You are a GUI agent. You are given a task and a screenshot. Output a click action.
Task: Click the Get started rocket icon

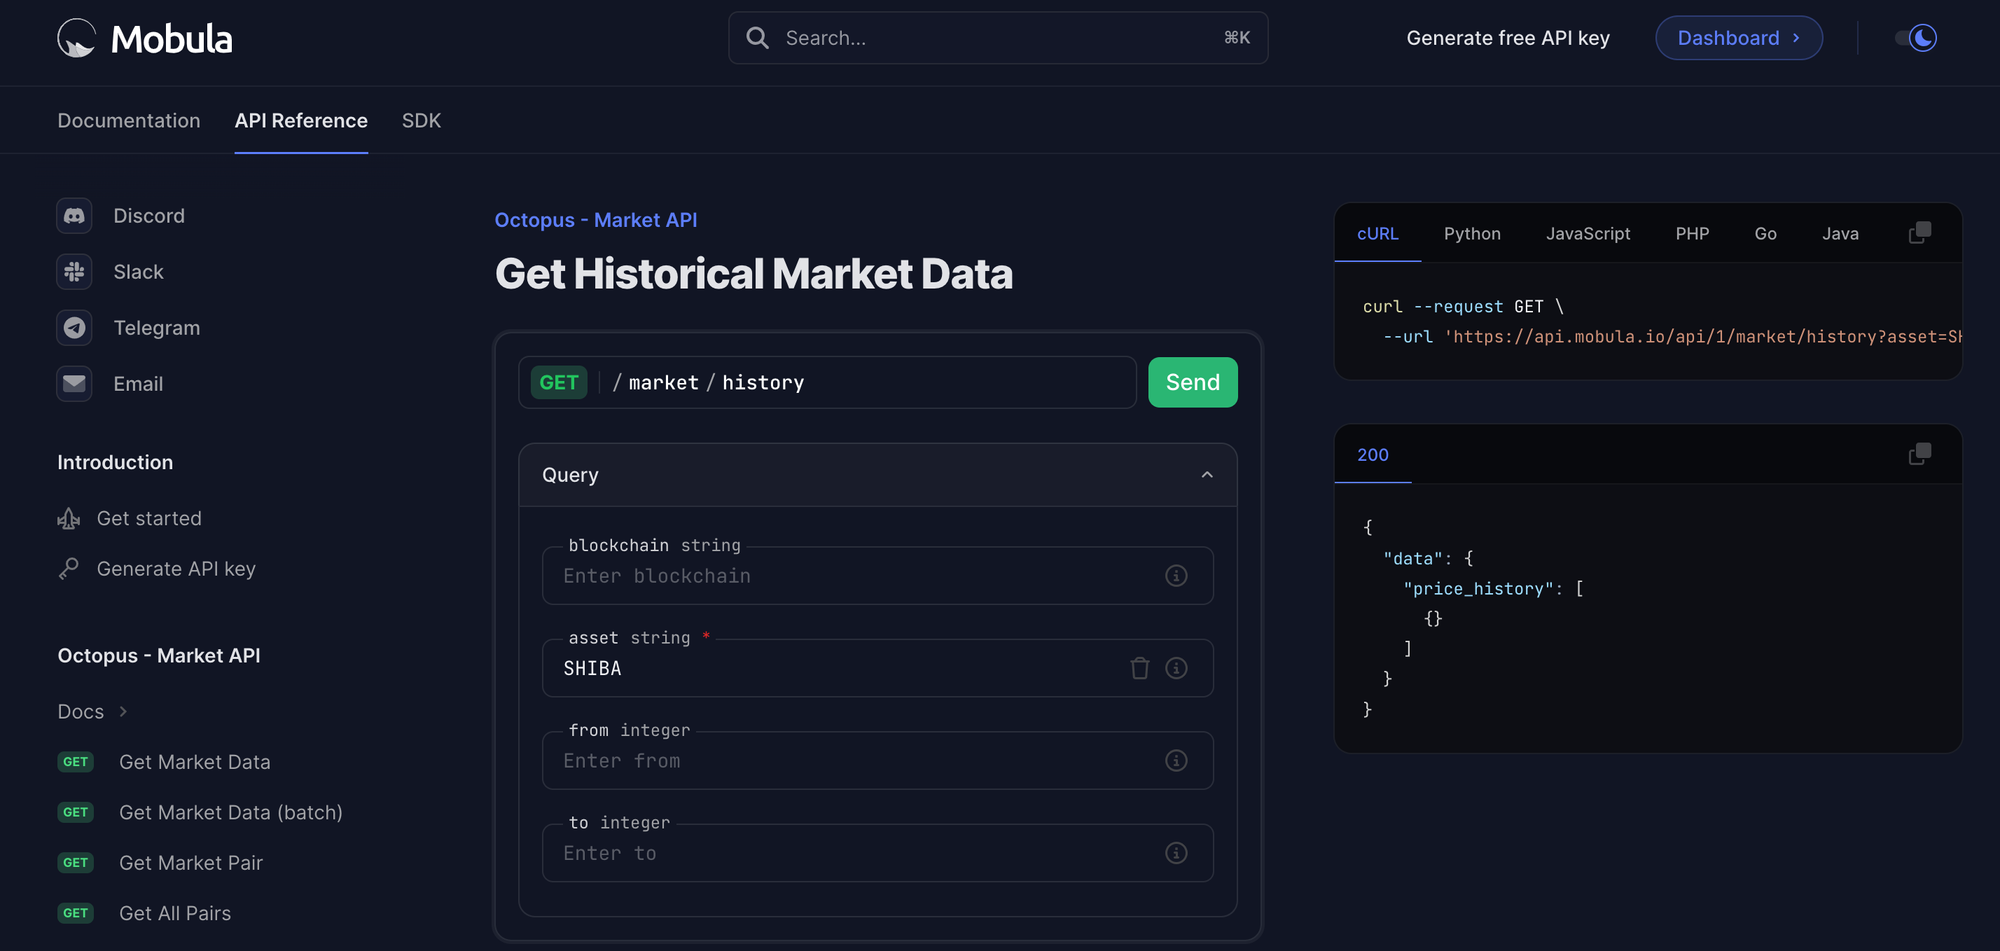[x=69, y=519]
